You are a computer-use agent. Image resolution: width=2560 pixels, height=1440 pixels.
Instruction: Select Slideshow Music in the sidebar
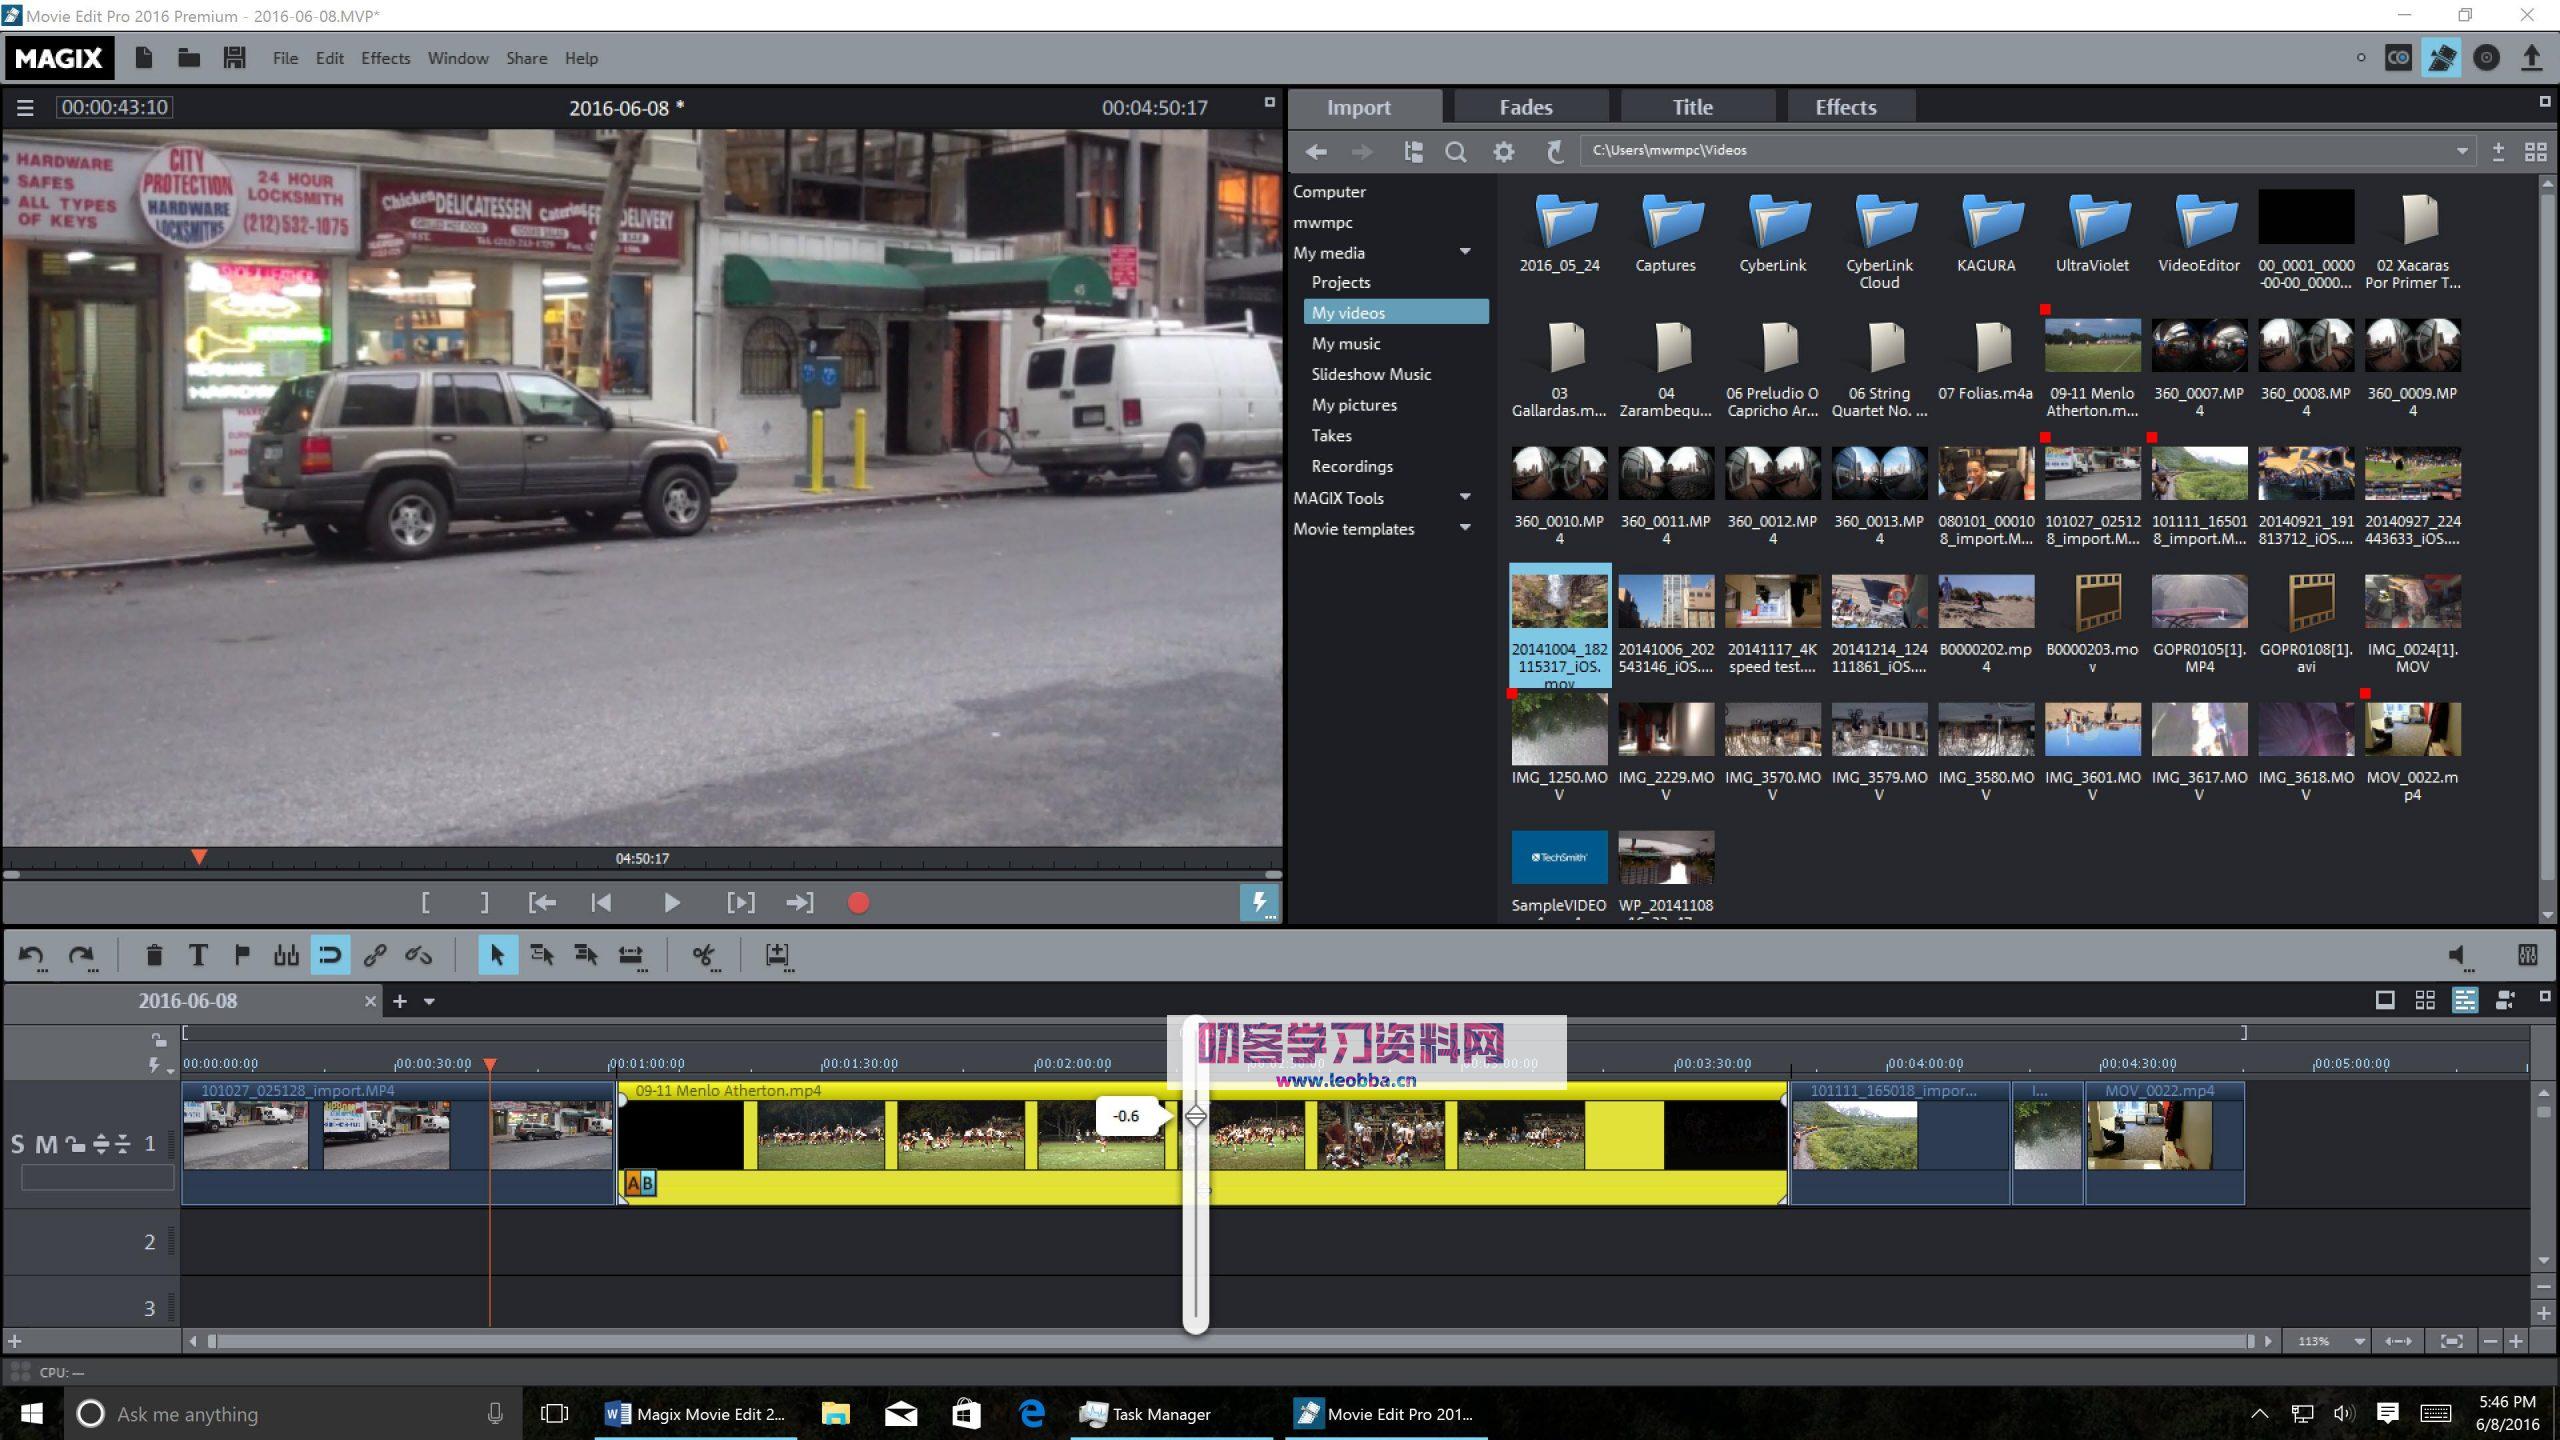tap(1371, 374)
